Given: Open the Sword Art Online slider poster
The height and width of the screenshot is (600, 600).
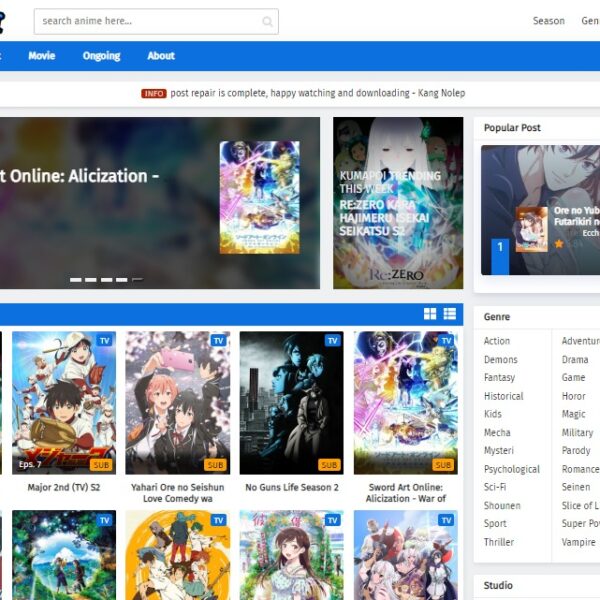Looking at the screenshot, I should [x=259, y=197].
